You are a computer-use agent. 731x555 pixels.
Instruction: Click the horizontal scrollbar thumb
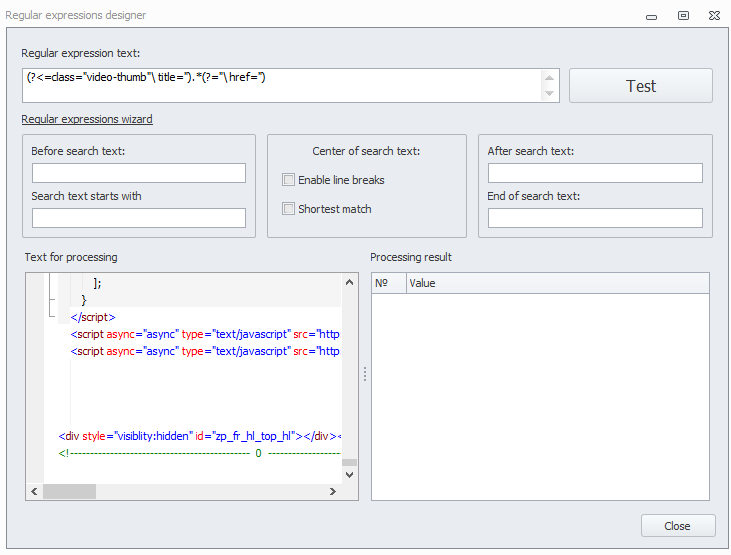(x=69, y=492)
